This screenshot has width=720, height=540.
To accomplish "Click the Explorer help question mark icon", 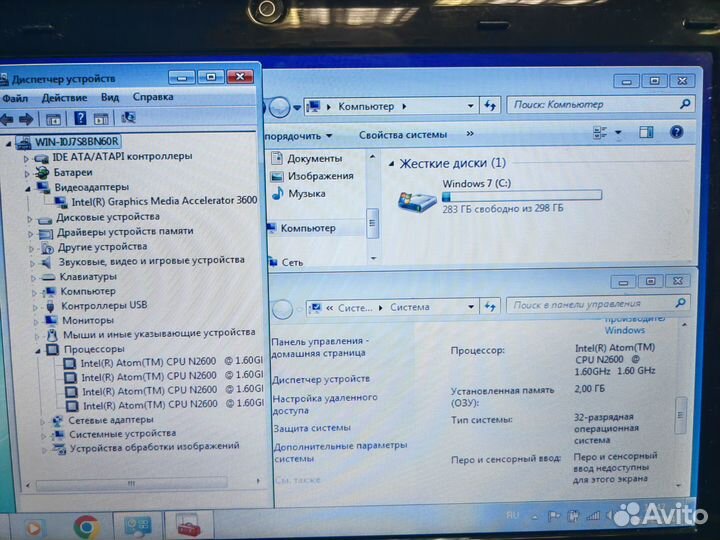I will click(x=676, y=132).
